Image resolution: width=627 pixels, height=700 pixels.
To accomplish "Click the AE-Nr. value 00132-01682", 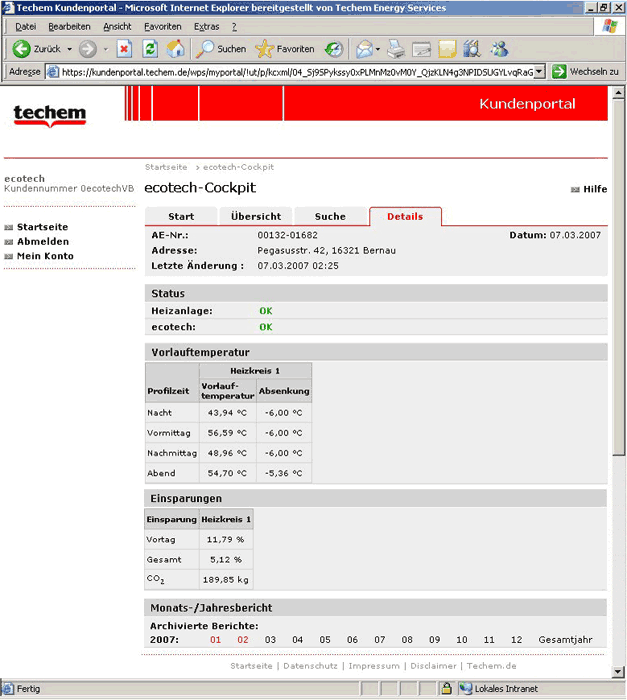I will pos(288,235).
